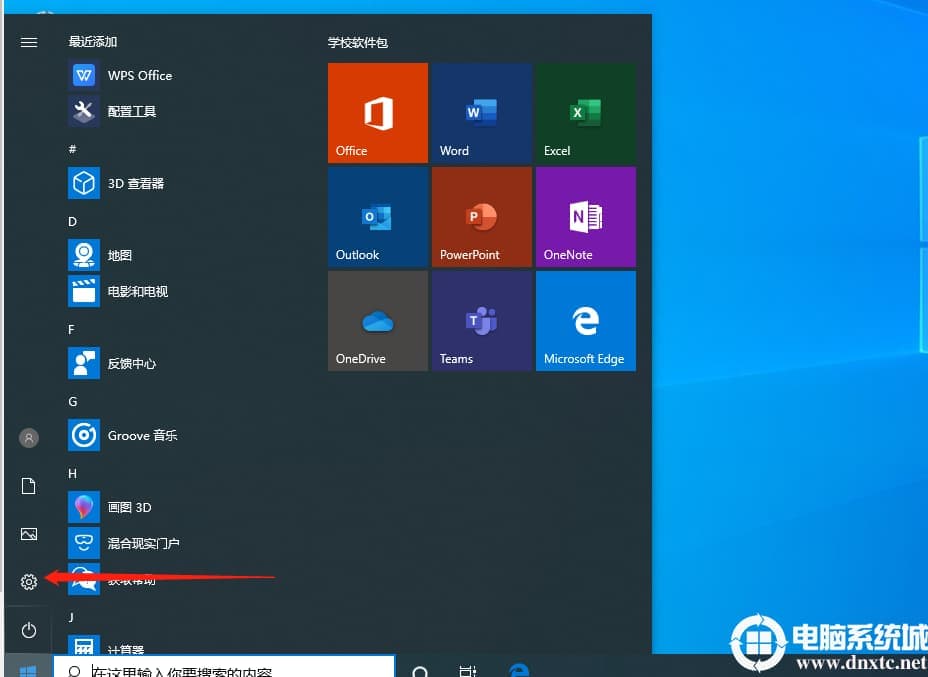The width and height of the screenshot is (928, 677).
Task: Click the Windows Start button
Action: pyautogui.click(x=27, y=668)
